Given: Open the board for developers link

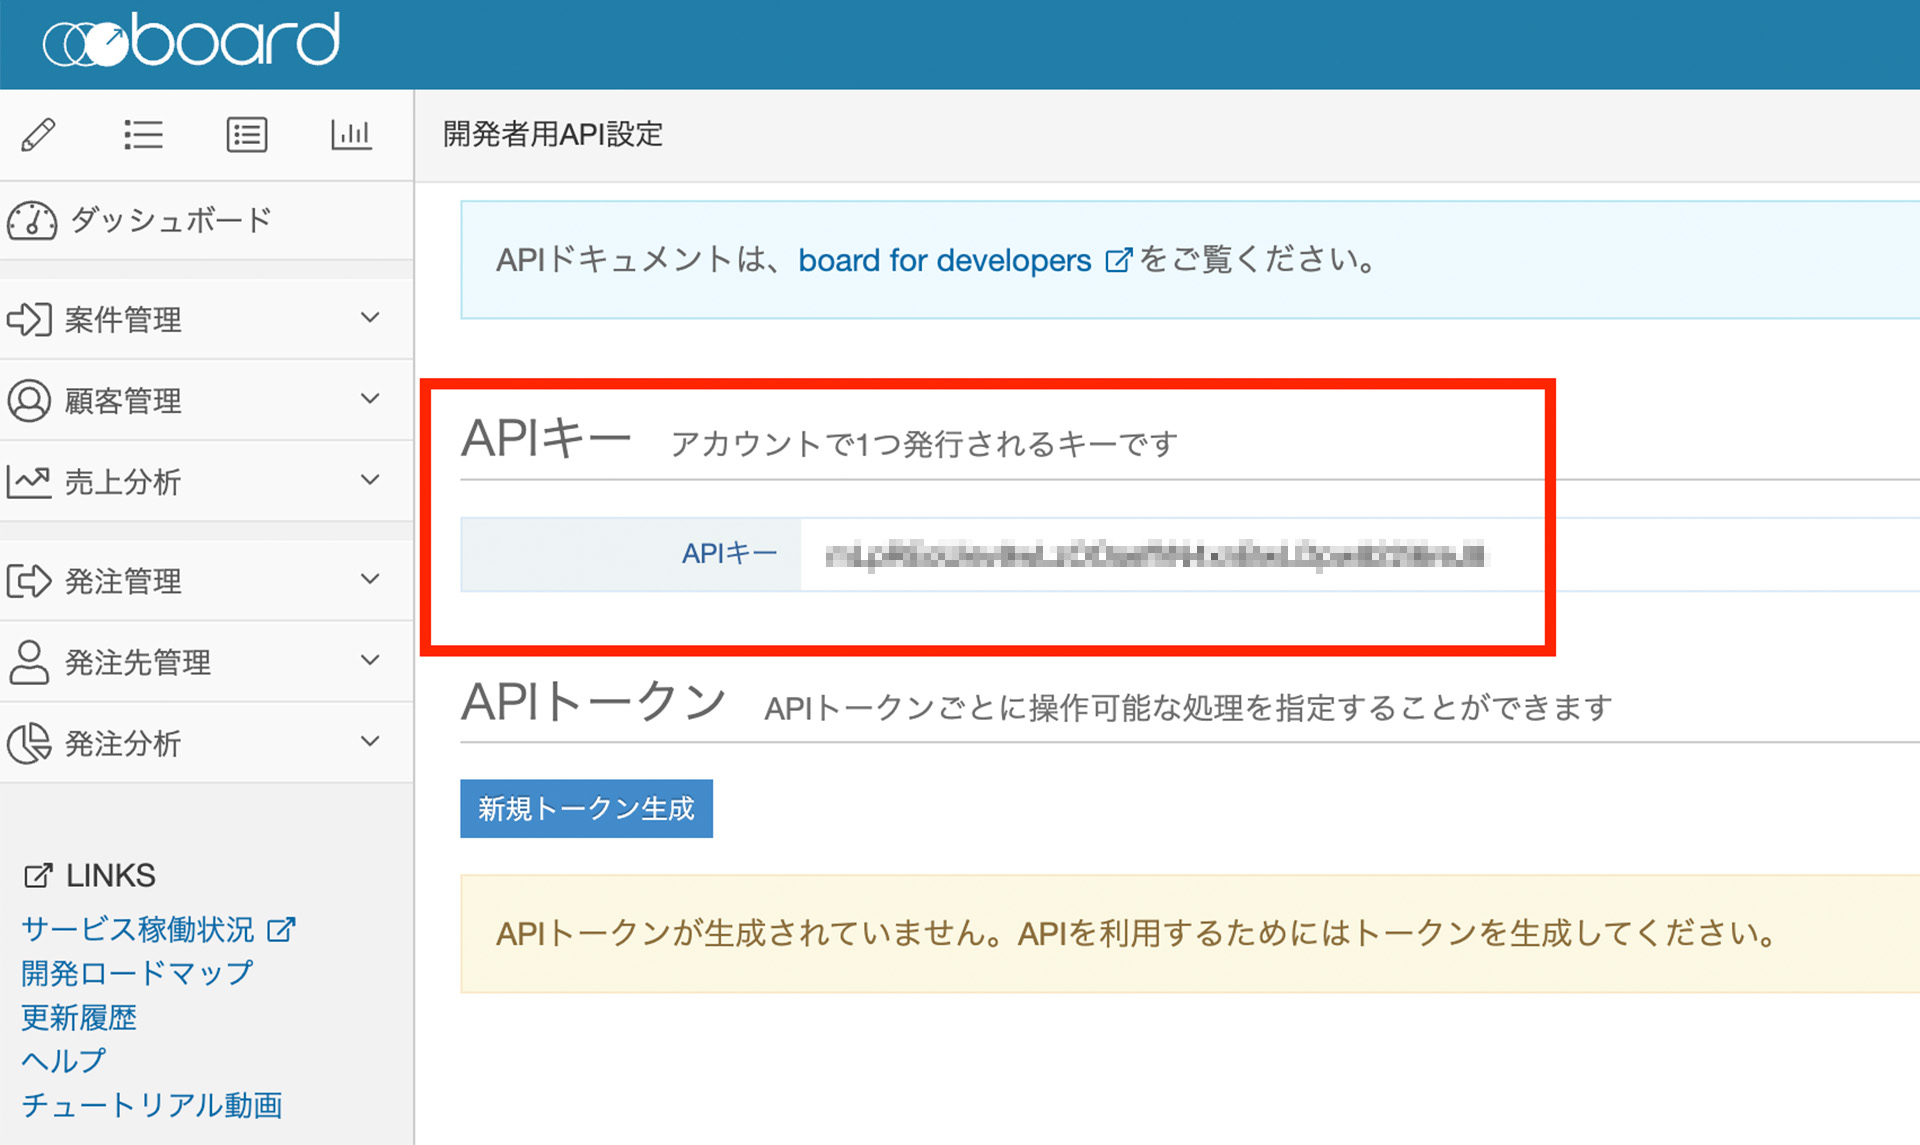Looking at the screenshot, I should (944, 260).
